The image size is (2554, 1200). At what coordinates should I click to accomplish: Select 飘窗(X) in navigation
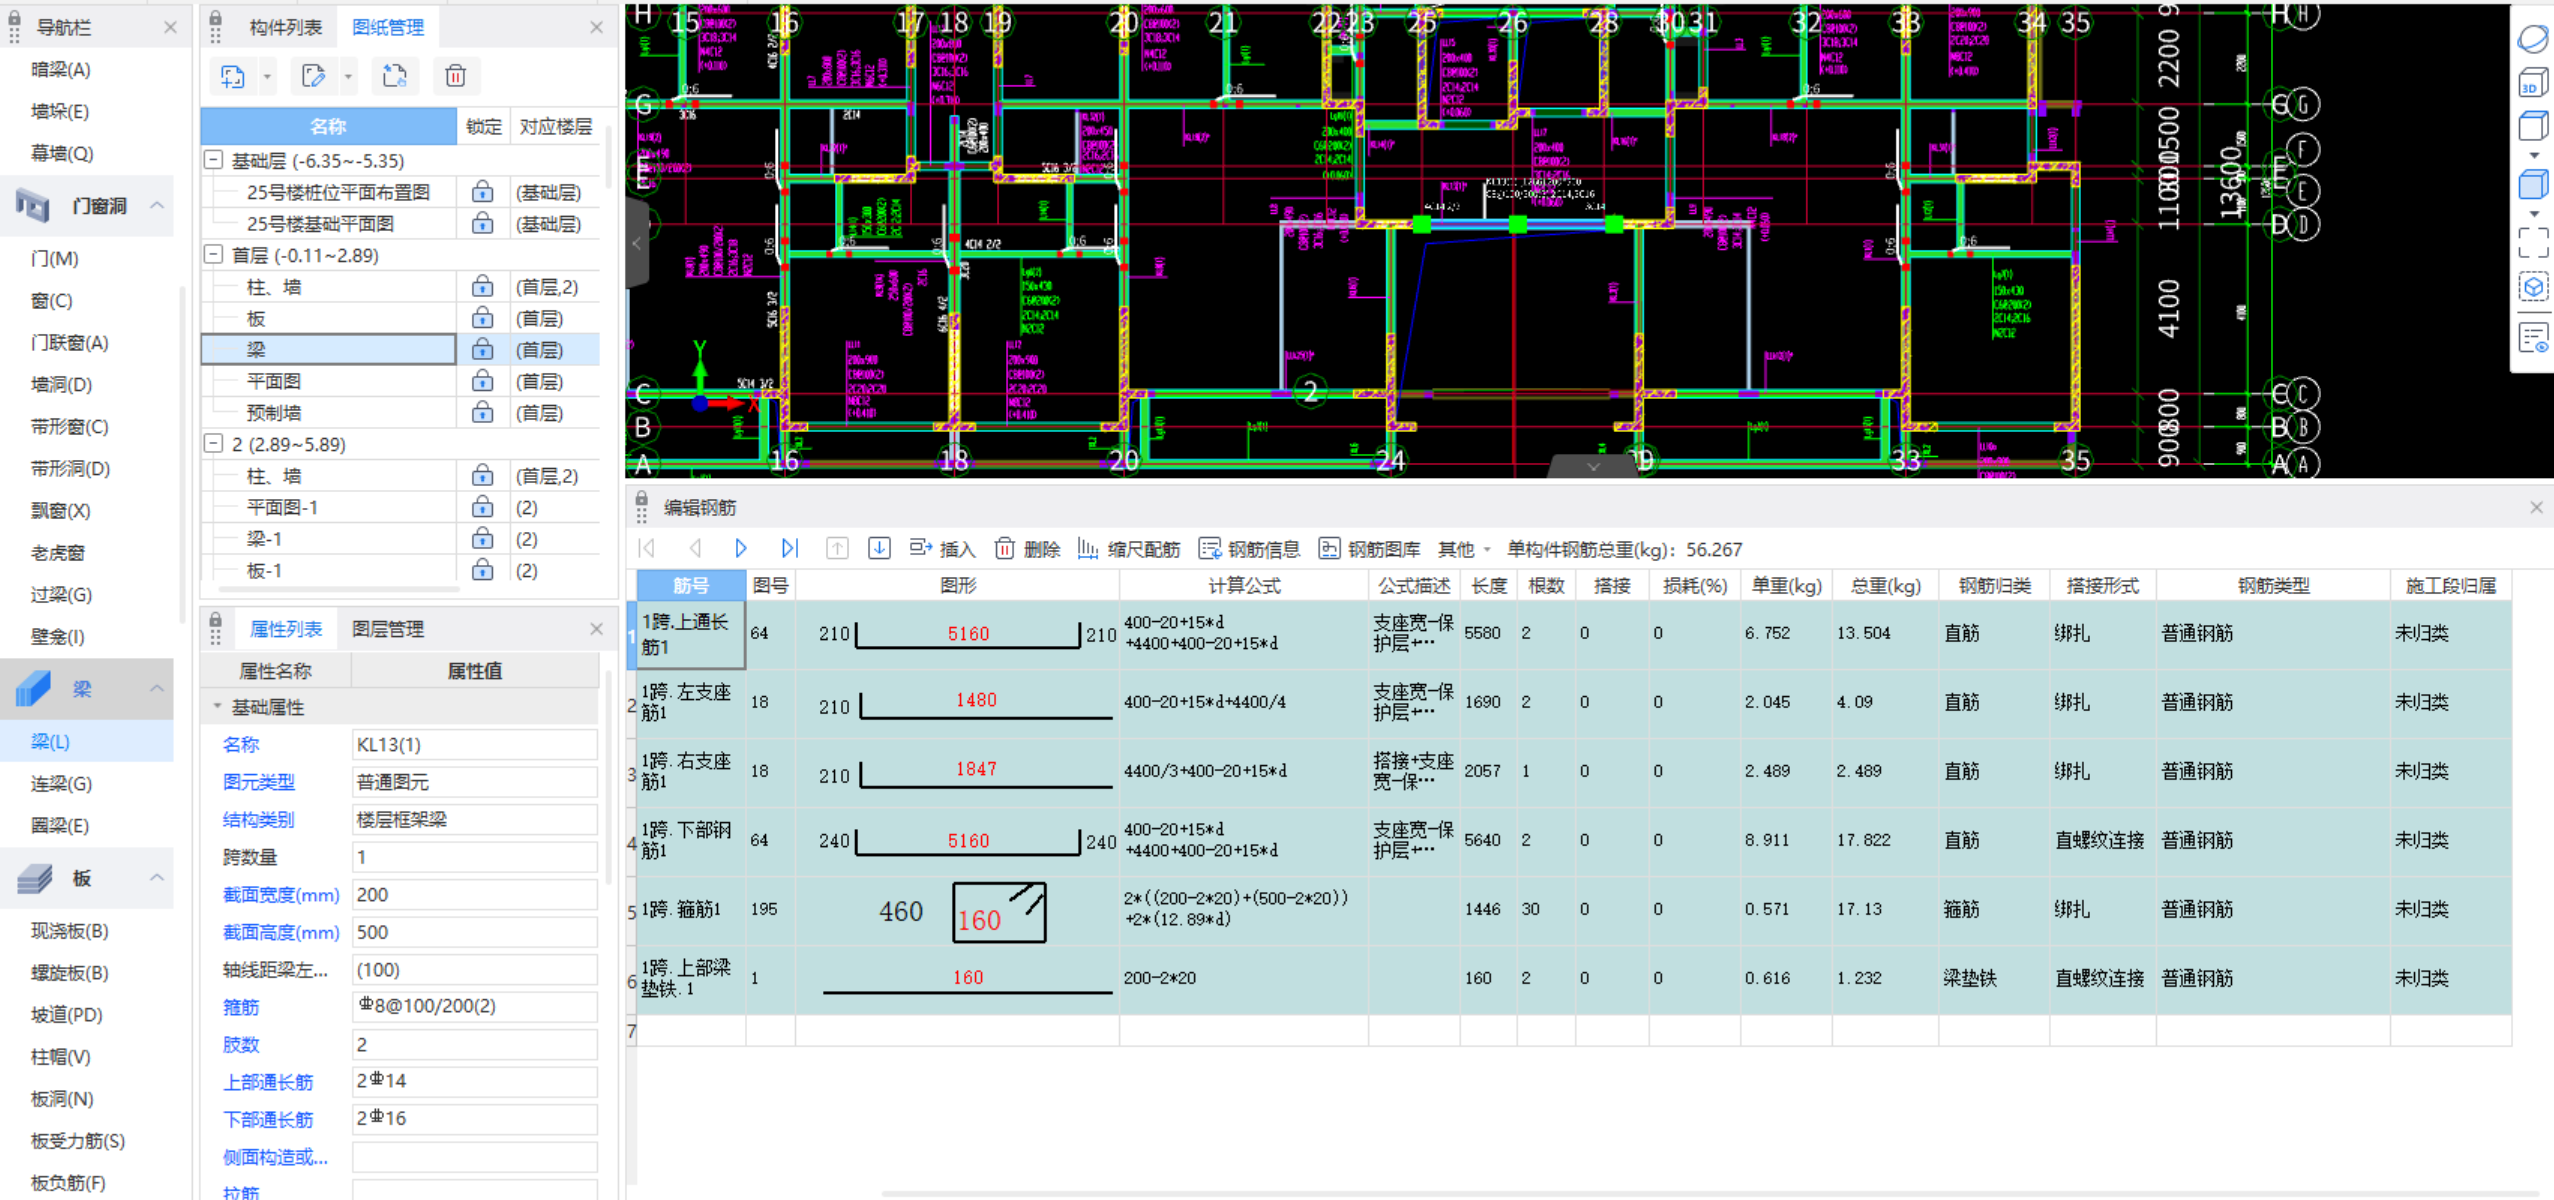[x=61, y=510]
